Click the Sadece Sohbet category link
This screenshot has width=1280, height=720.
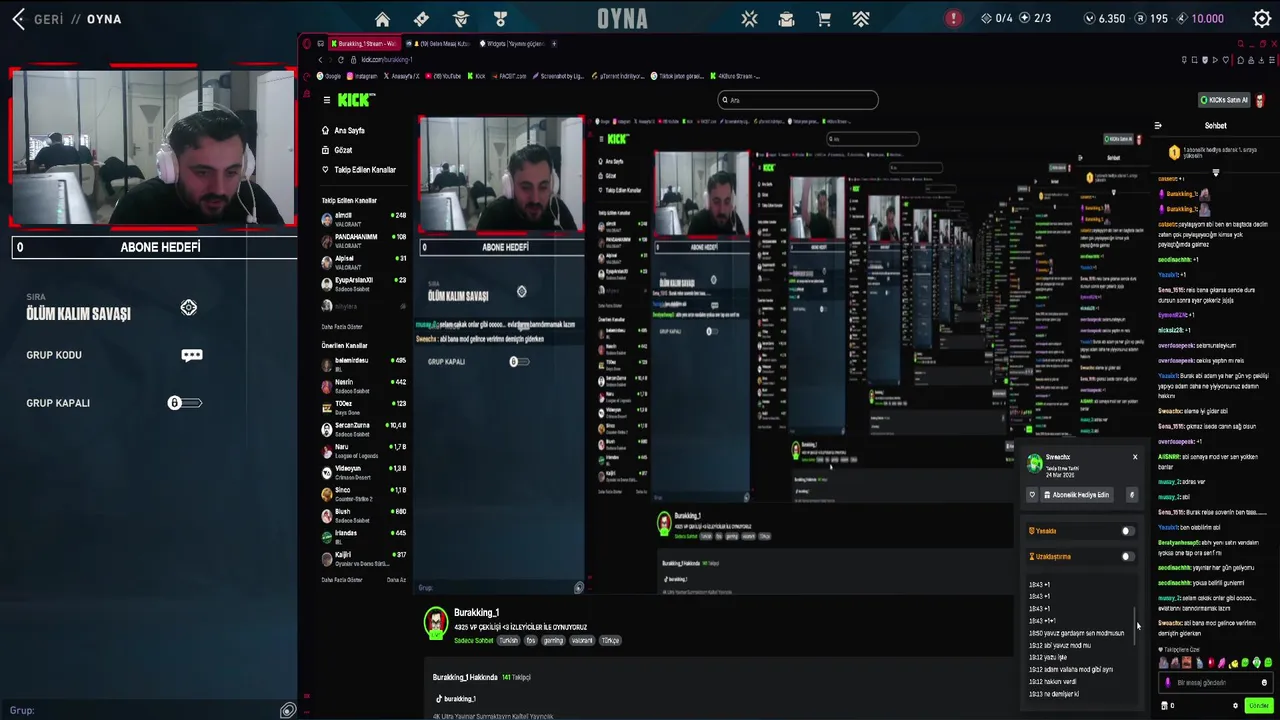point(474,640)
